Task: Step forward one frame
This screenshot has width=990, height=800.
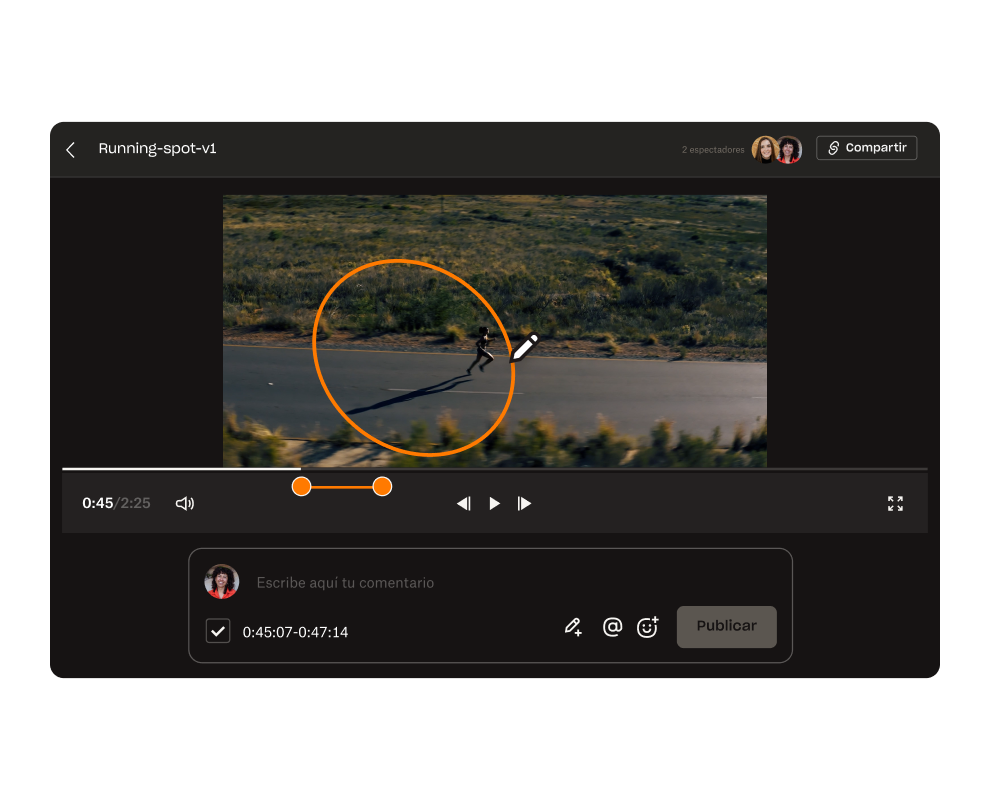Action: (525, 503)
